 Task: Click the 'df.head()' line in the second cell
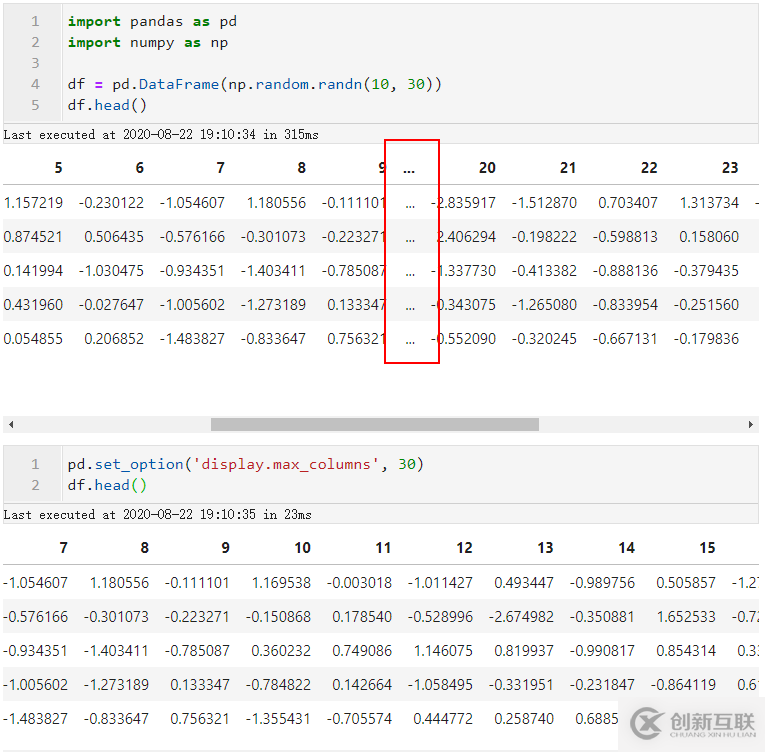point(107,485)
